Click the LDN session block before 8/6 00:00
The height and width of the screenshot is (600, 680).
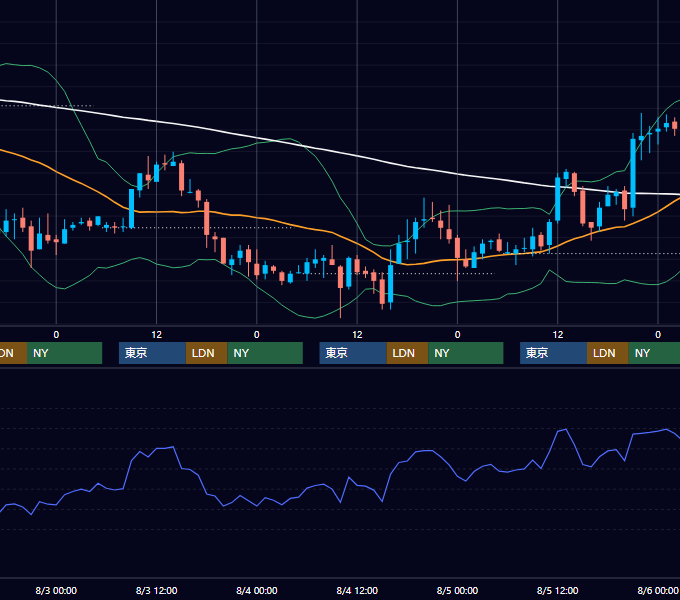pyautogui.click(x=608, y=353)
